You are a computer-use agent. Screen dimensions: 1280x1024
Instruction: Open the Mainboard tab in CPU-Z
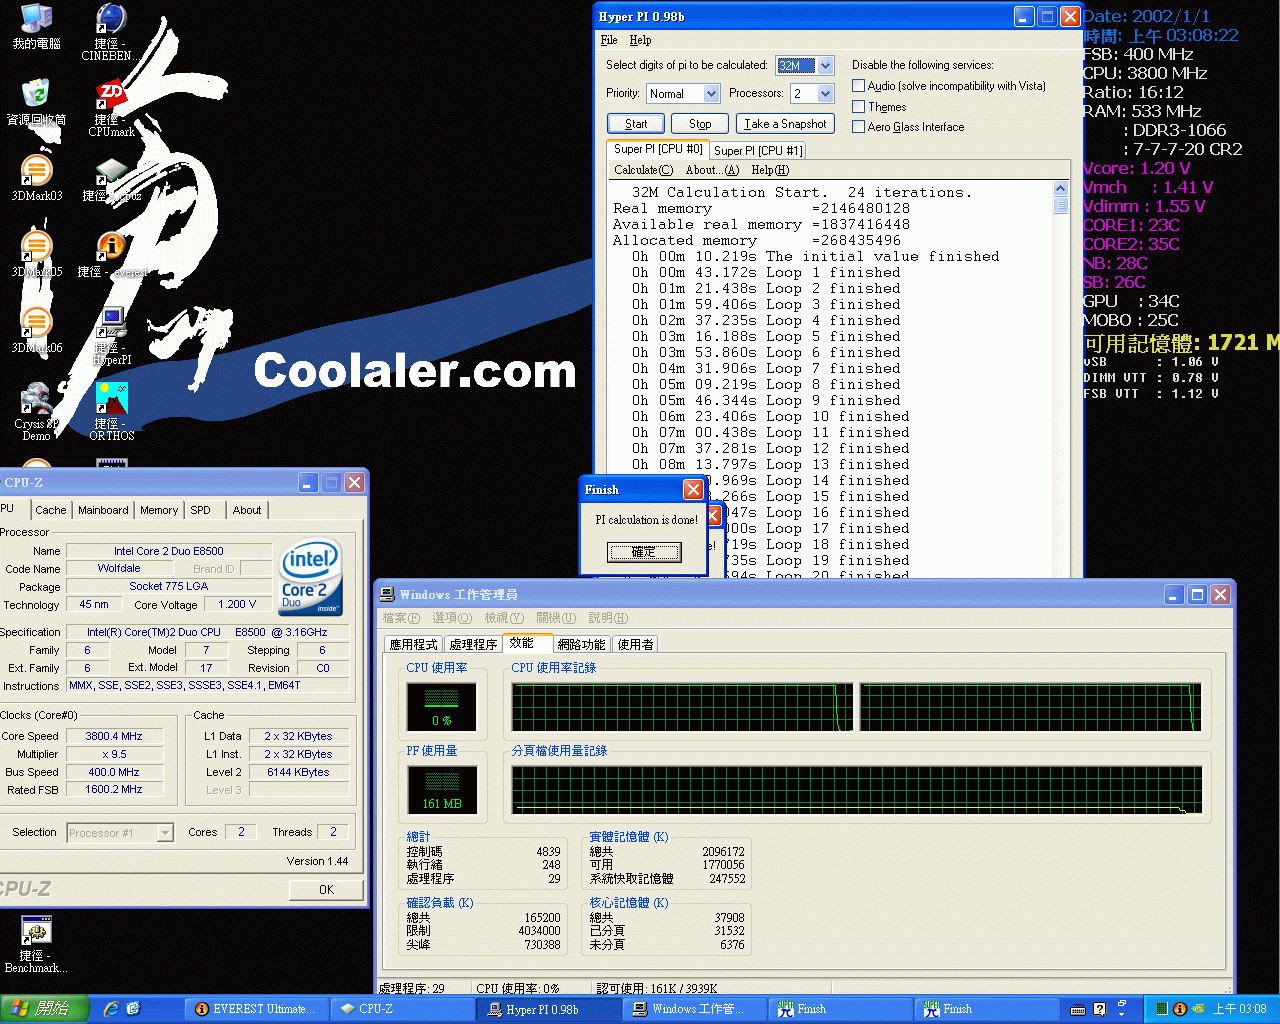pyautogui.click(x=103, y=510)
